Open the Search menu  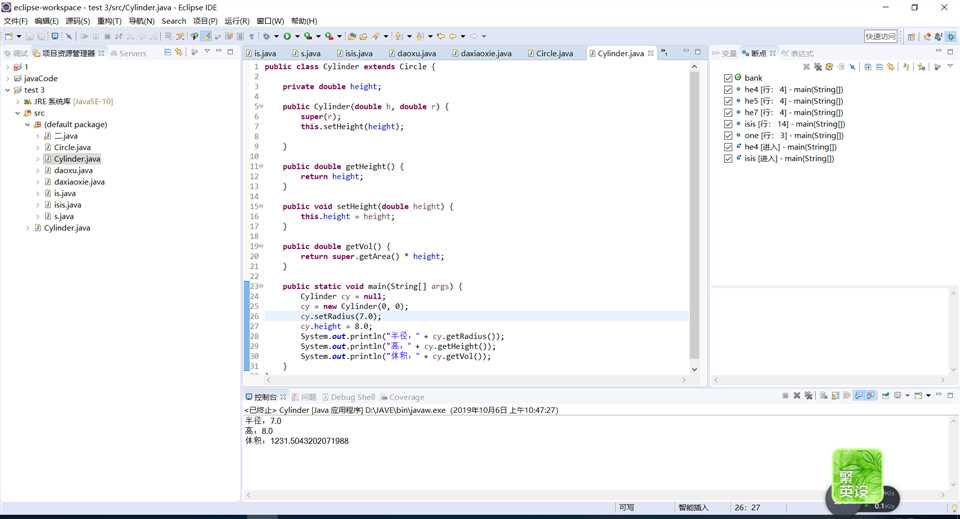click(x=174, y=21)
